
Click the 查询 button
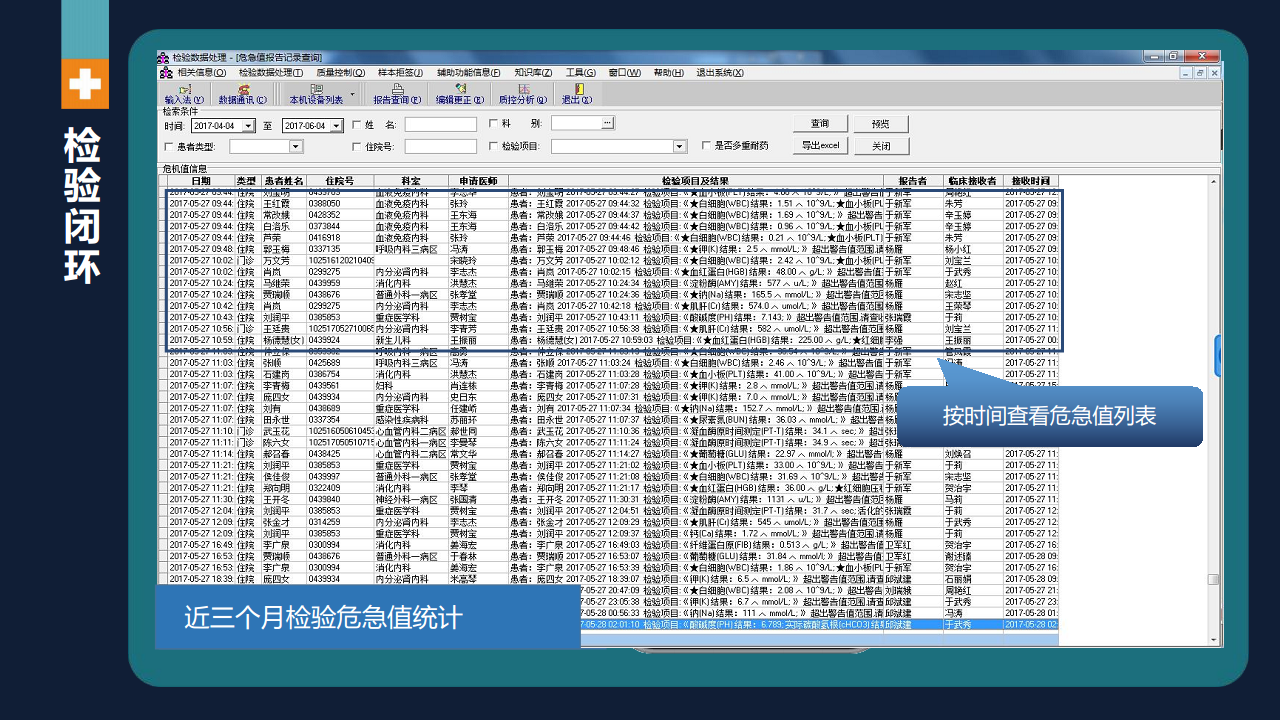coord(820,124)
